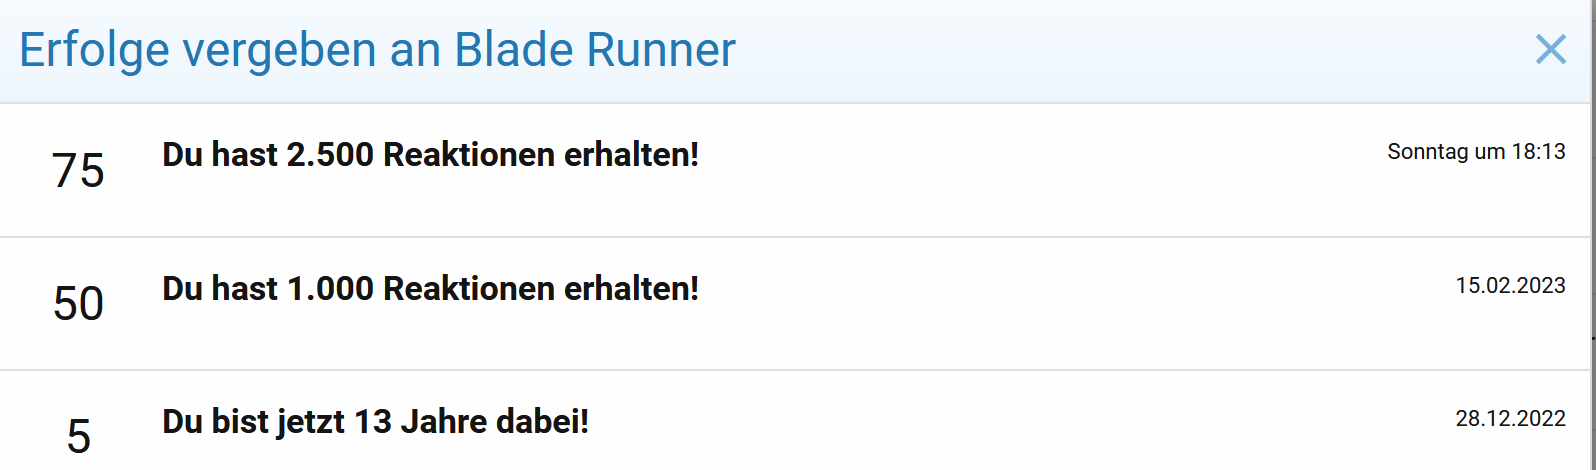Select 'Du hast 1.000 Reaktionen erhalten!' achievement title
Image resolution: width=1596 pixels, height=470 pixels.
click(430, 288)
